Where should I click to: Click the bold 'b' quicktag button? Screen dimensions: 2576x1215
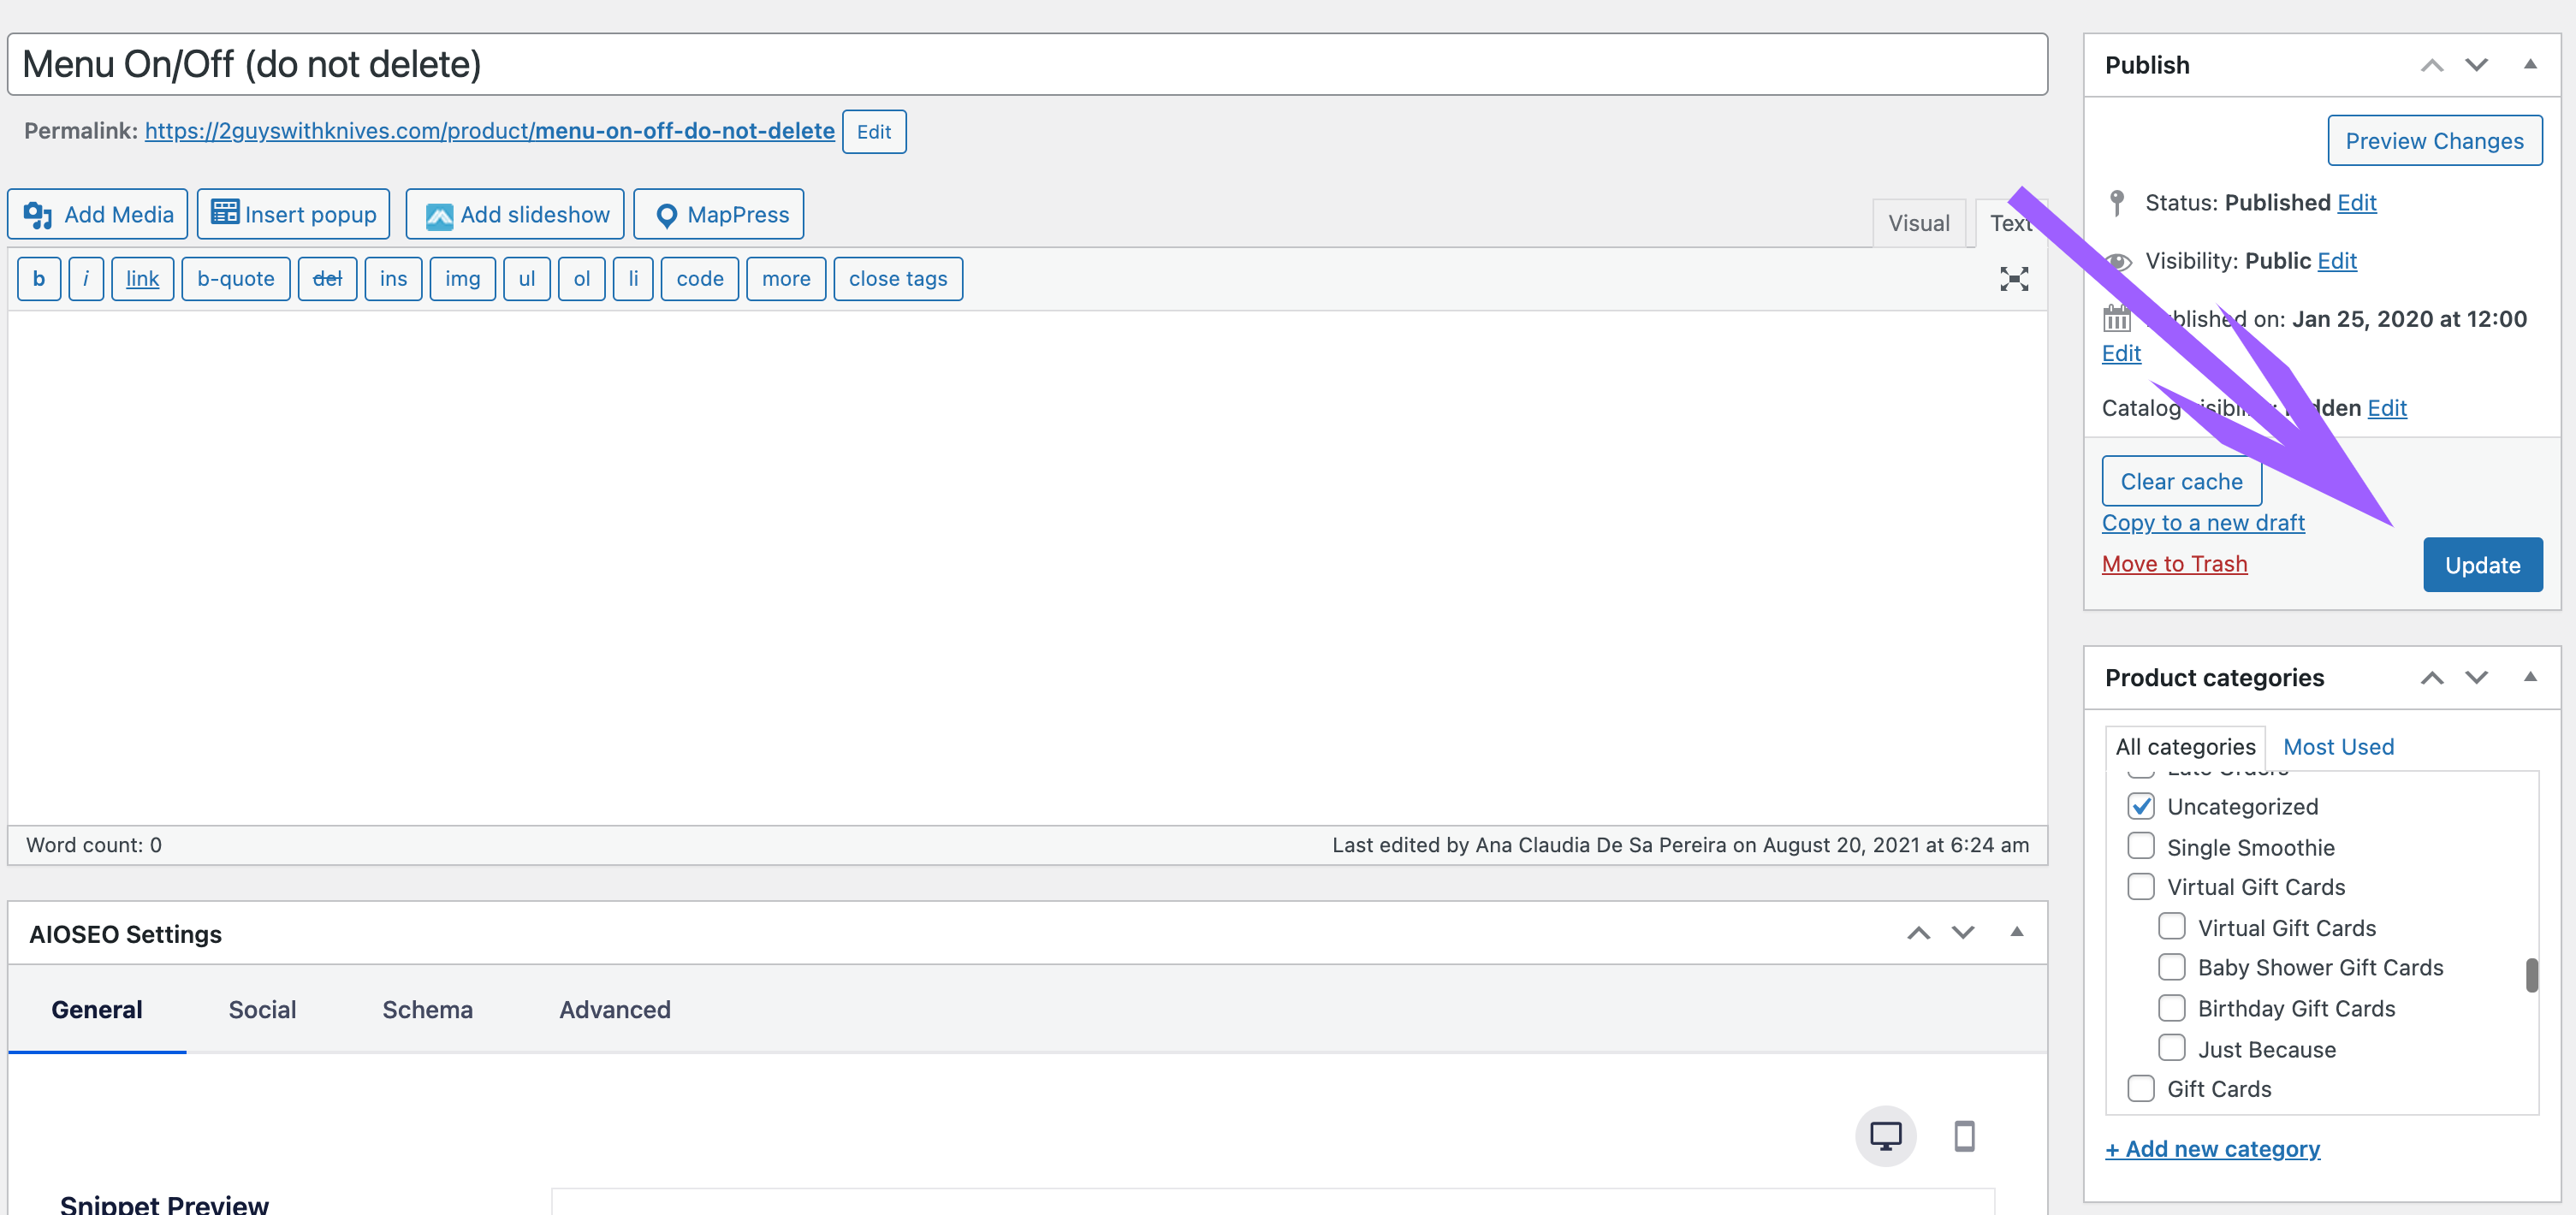pyautogui.click(x=39, y=279)
